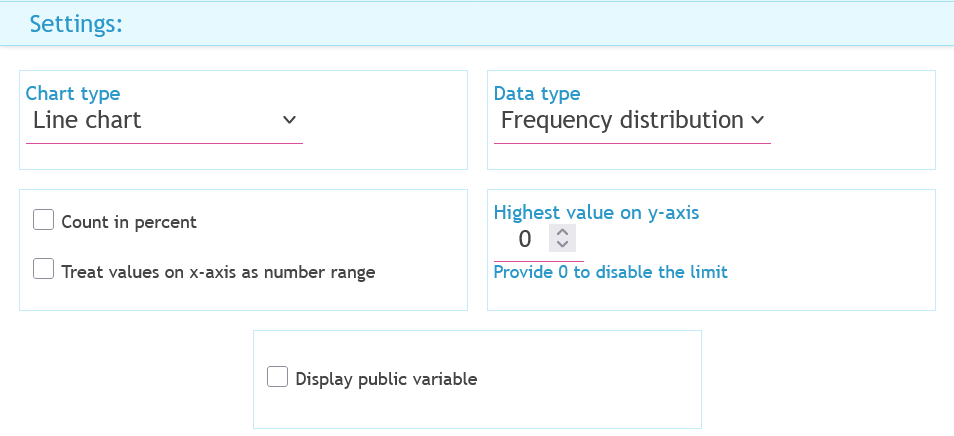Screen dimensions: 954x436
Task: Click the Highest value on y-axis label
Action: (x=596, y=212)
